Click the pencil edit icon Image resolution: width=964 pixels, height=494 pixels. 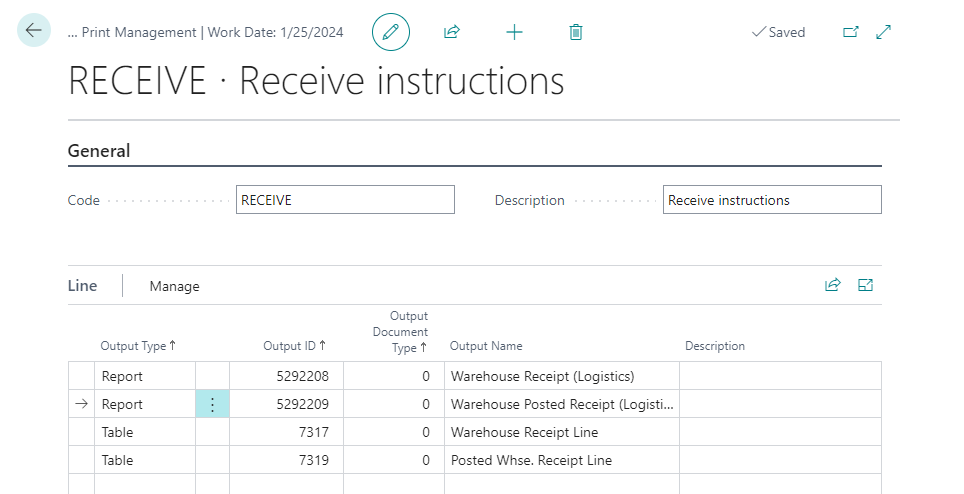391,32
